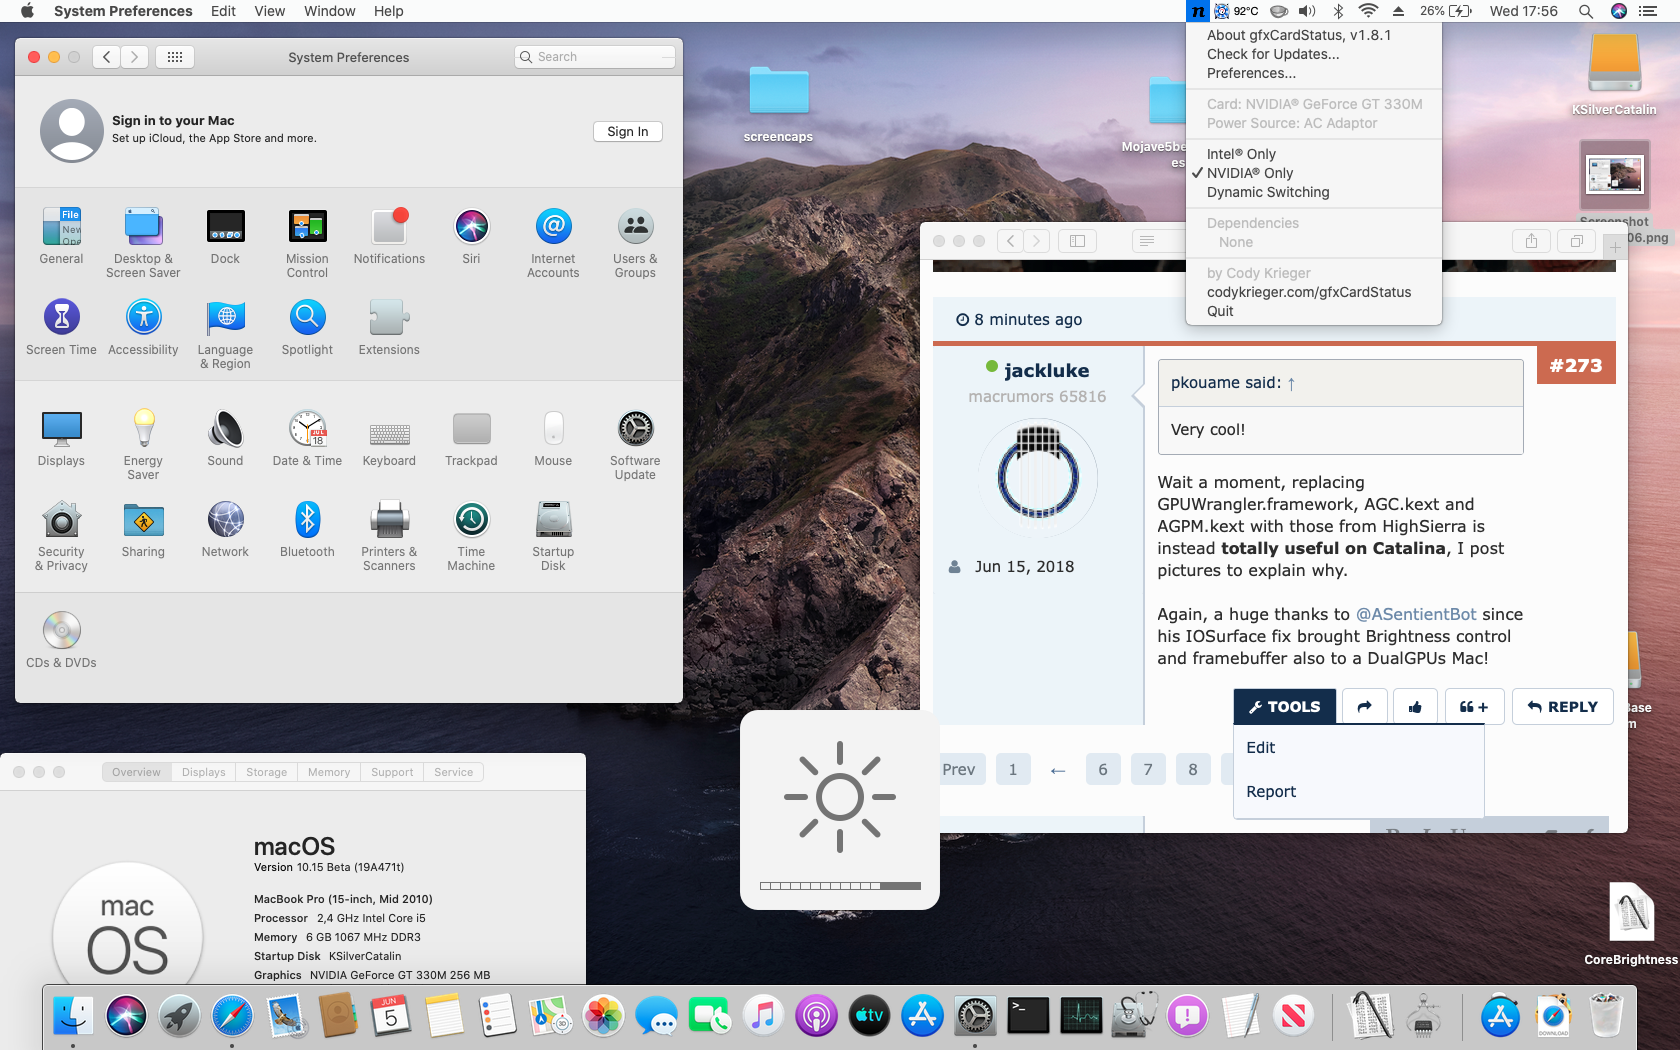This screenshot has width=1680, height=1050.
Task: Switch to the Displays tab in About This Mac
Action: pyautogui.click(x=204, y=772)
